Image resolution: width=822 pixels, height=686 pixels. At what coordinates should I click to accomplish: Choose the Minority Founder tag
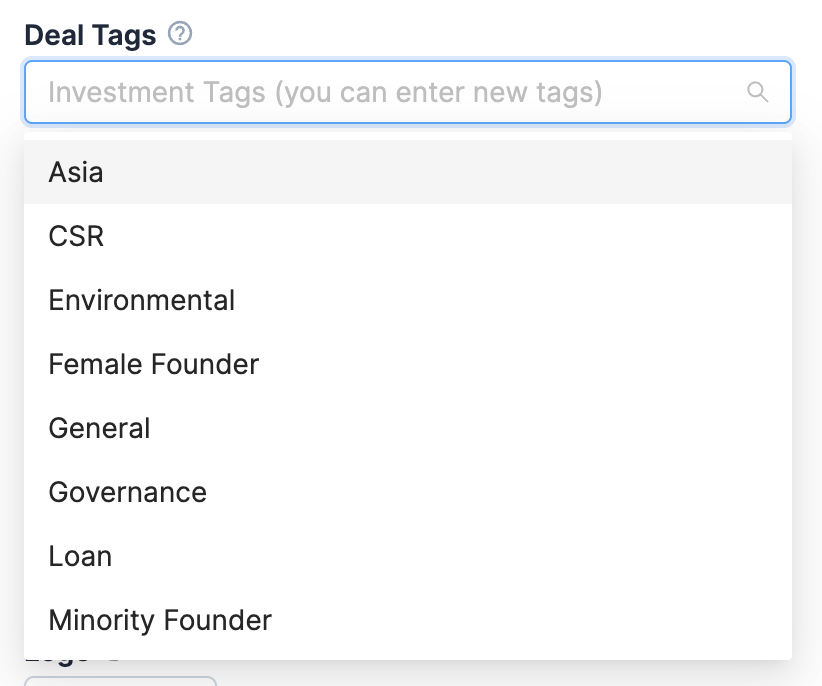tap(160, 621)
